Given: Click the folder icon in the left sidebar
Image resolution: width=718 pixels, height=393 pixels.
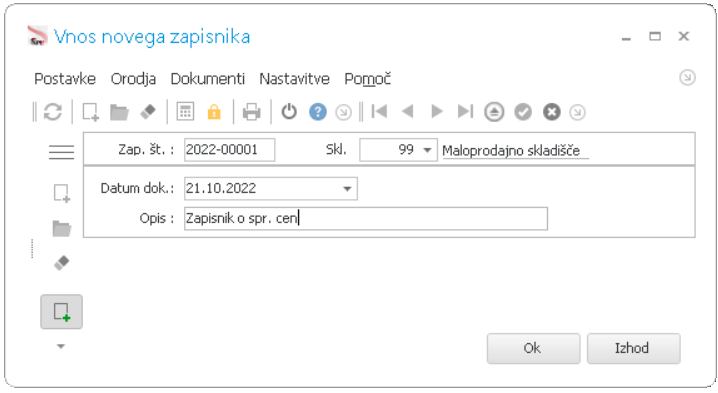Looking at the screenshot, I should [62, 228].
